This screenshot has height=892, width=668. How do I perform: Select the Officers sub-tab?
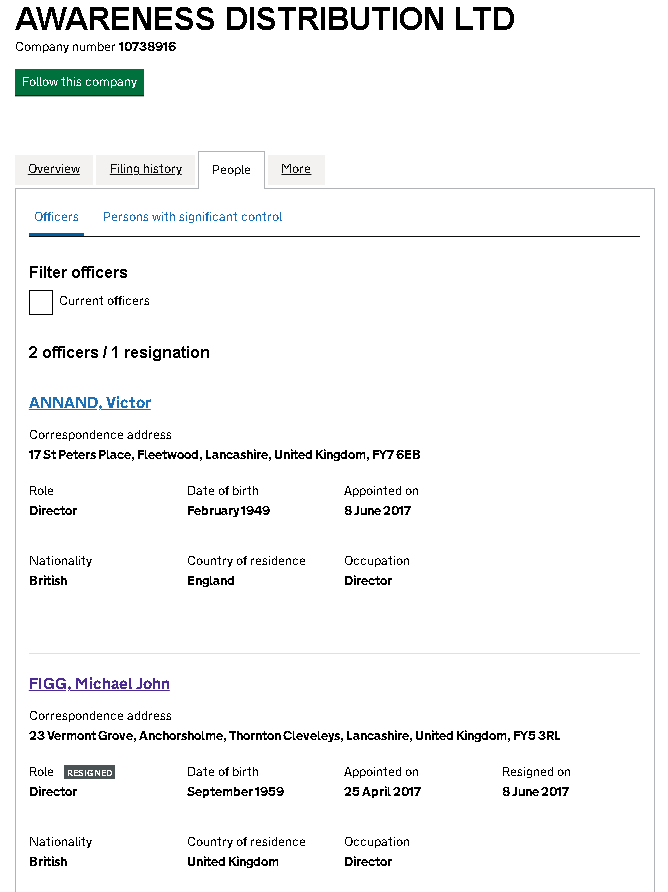[56, 217]
